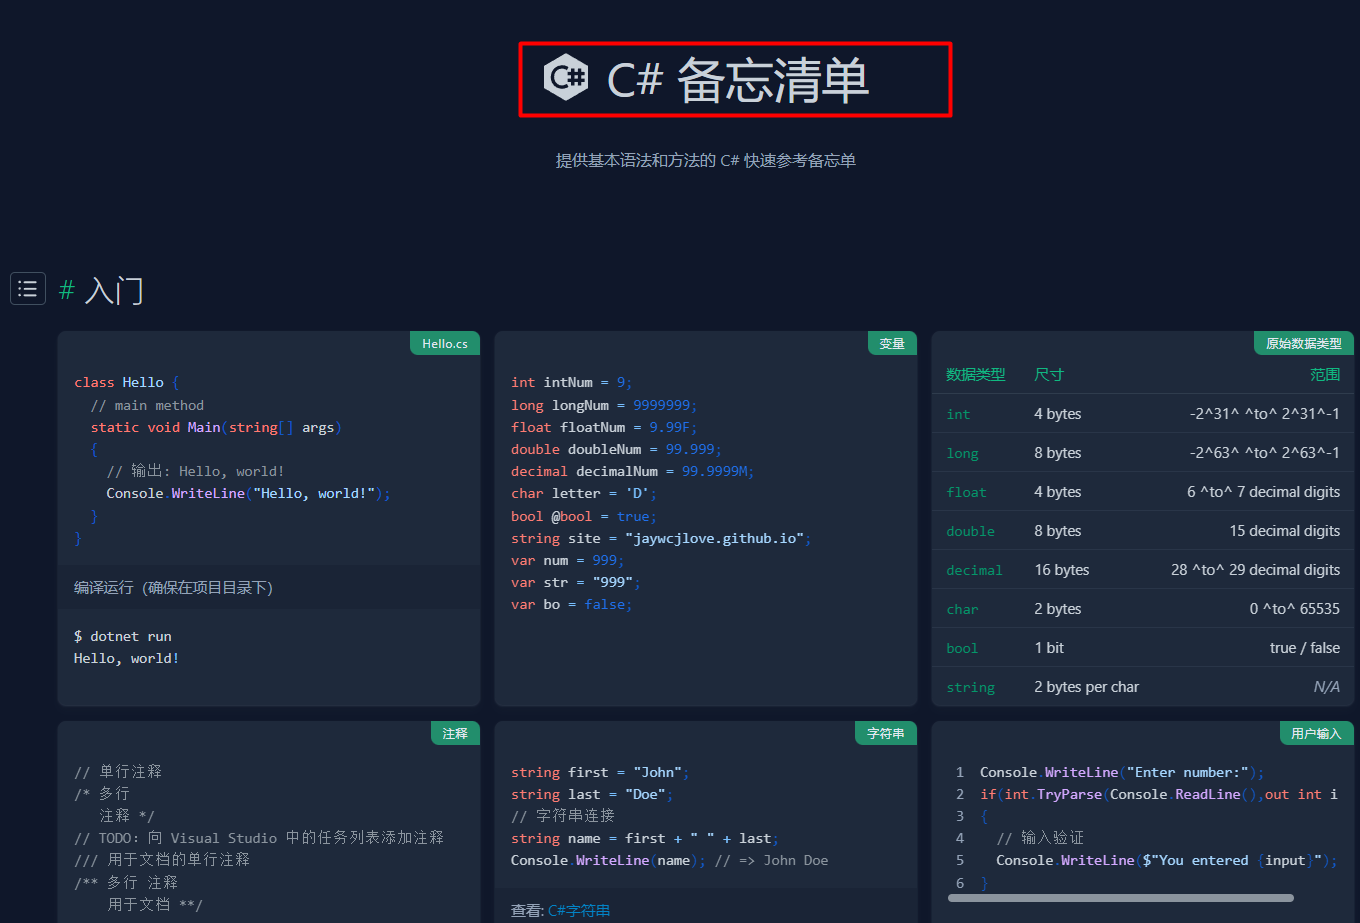Viewport: 1360px width, 923px height.
Task: Click the # anchor before 入门
Action: 67,291
